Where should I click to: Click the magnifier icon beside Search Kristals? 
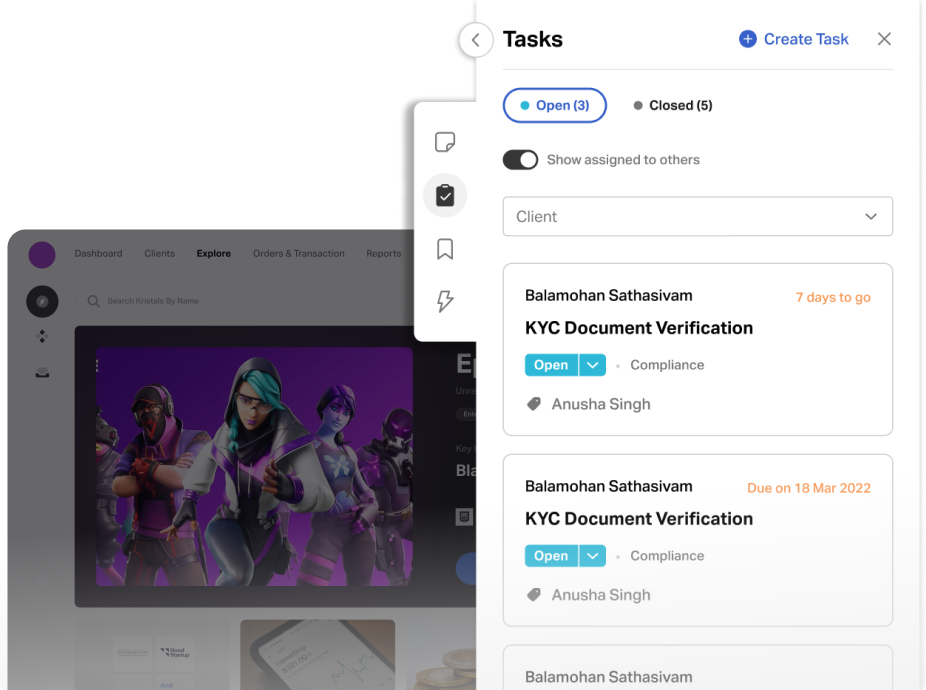point(93,301)
